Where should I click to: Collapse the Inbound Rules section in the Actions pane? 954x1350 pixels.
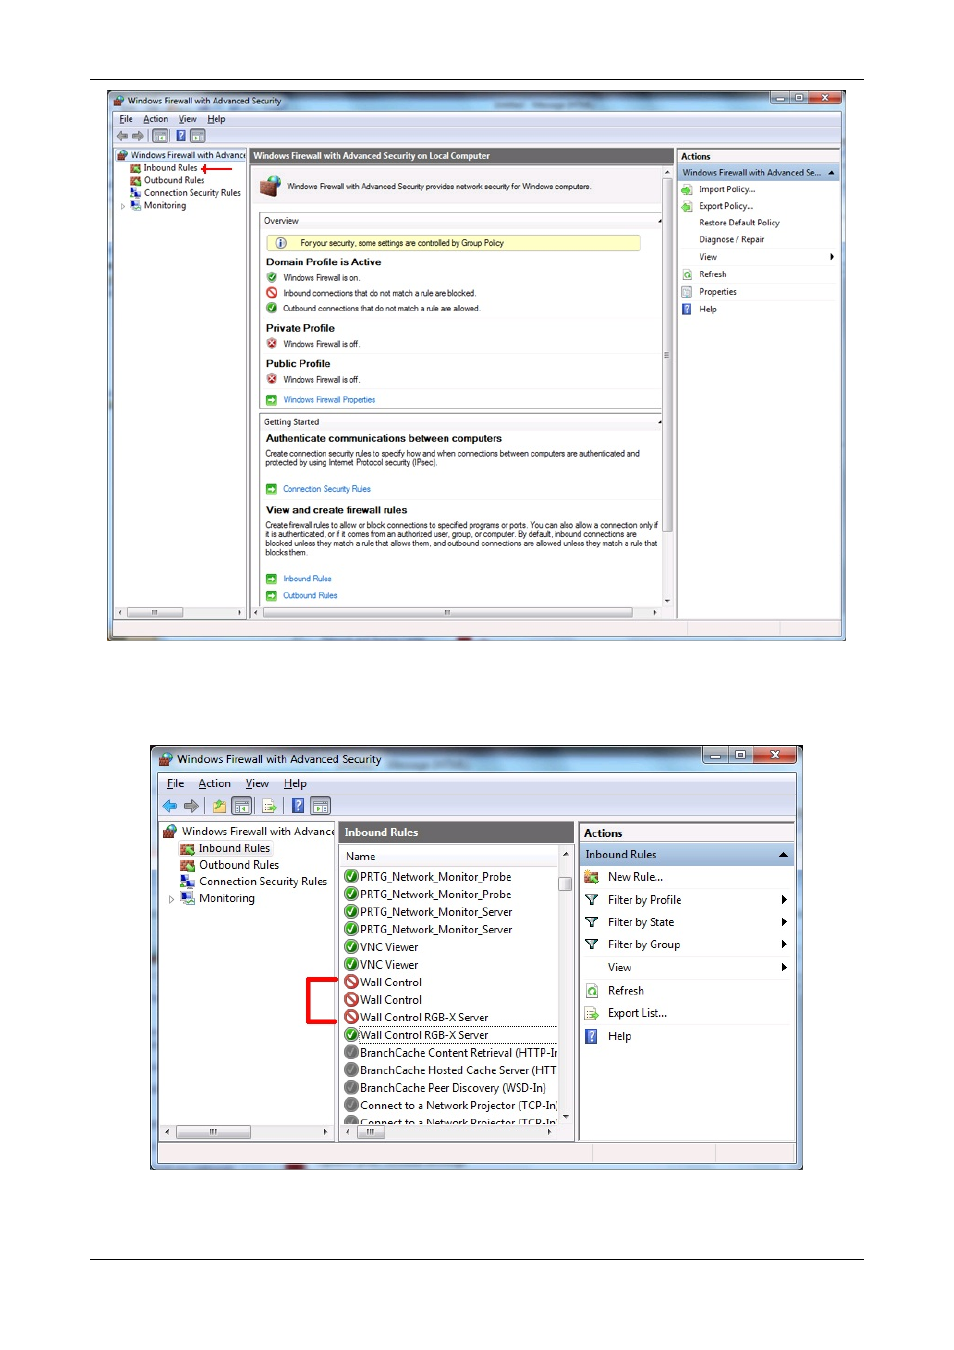[783, 855]
